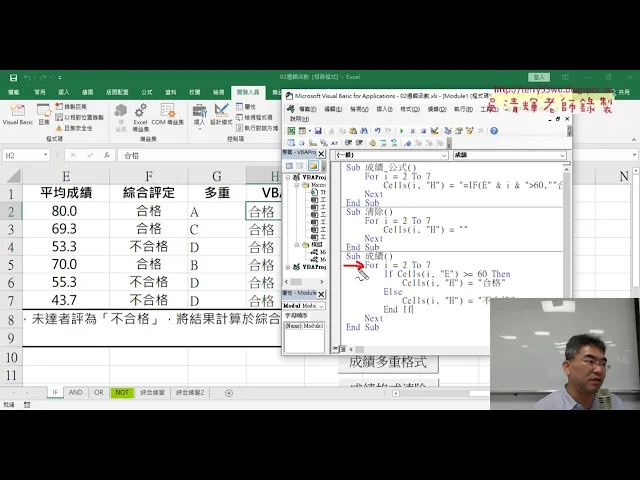Switch to Full Module View in code window
Screen dimensions: 640x480
pos(343,349)
